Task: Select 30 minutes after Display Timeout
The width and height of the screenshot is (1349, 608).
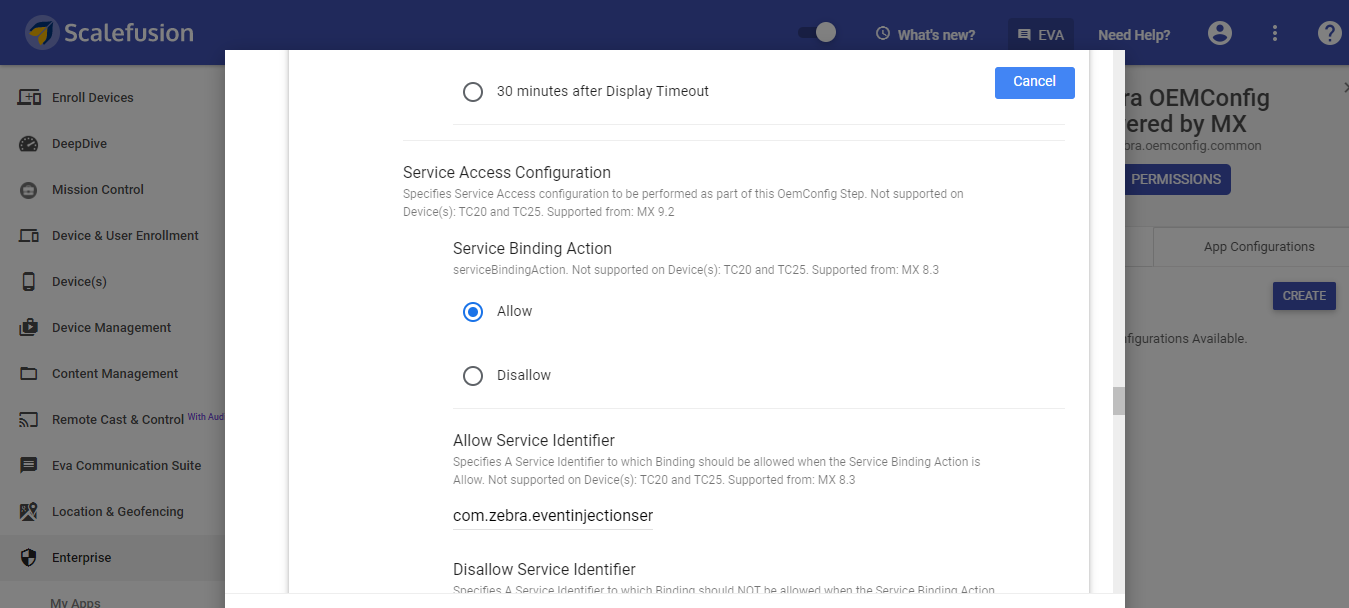Action: [473, 92]
